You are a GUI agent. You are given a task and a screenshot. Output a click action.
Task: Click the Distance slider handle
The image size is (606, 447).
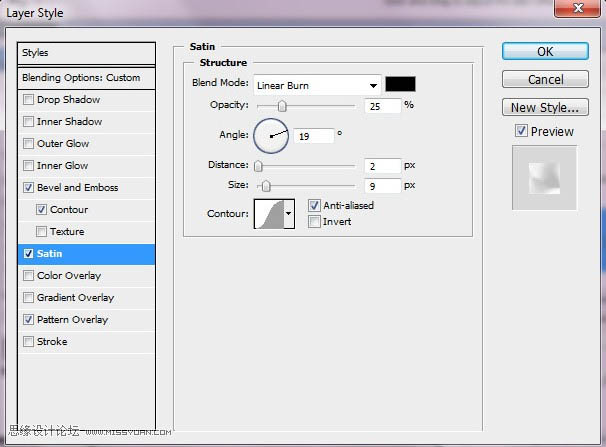258,166
